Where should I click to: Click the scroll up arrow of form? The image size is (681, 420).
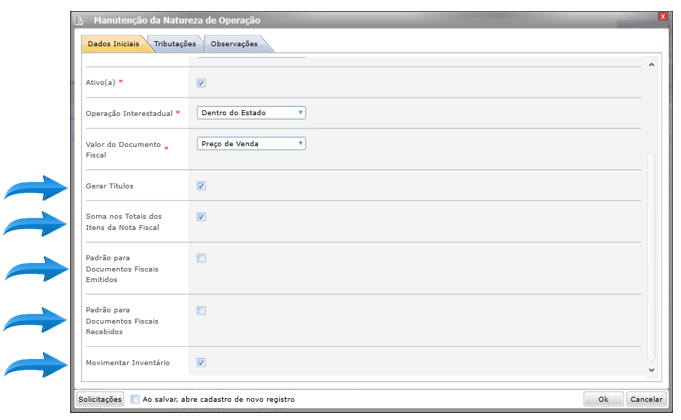[x=651, y=65]
